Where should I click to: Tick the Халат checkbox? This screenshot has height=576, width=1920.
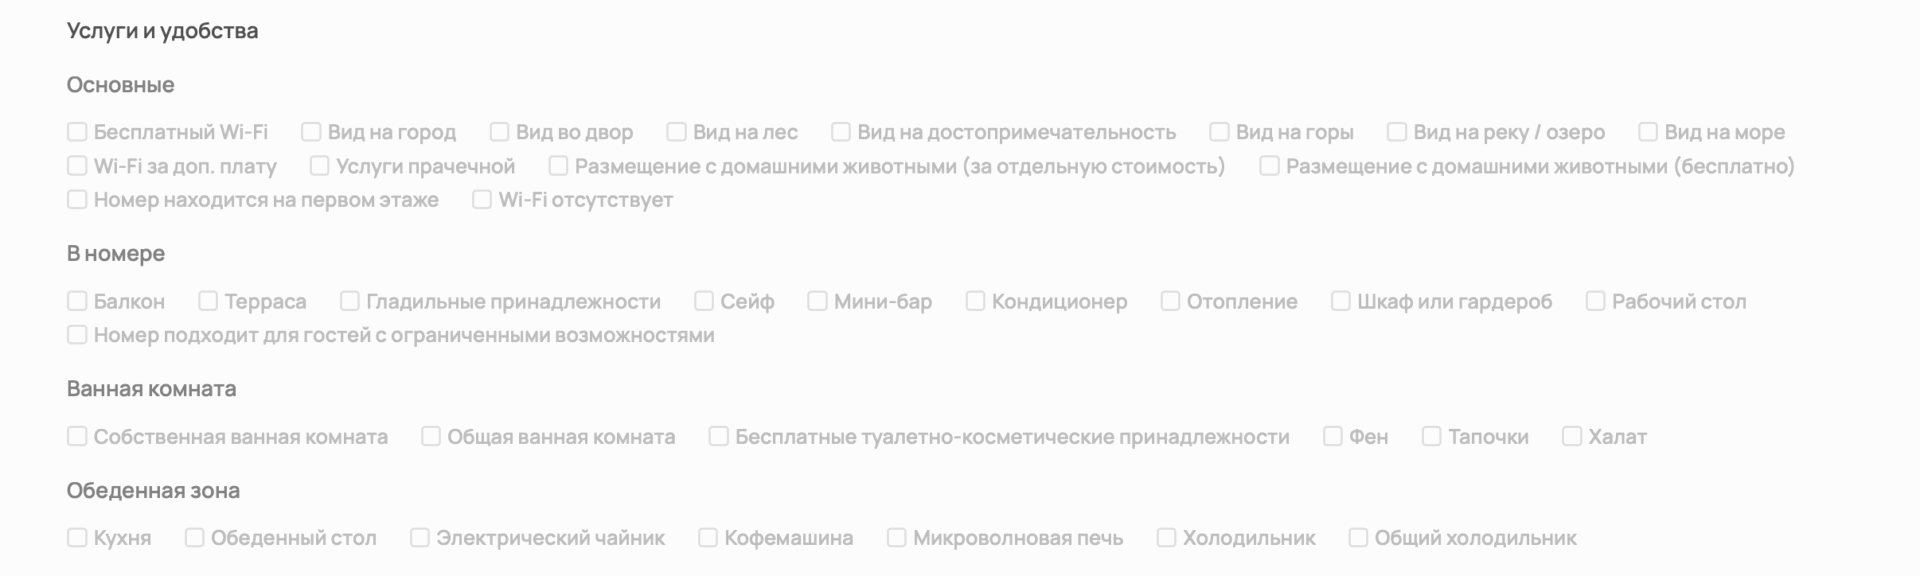coord(1572,437)
